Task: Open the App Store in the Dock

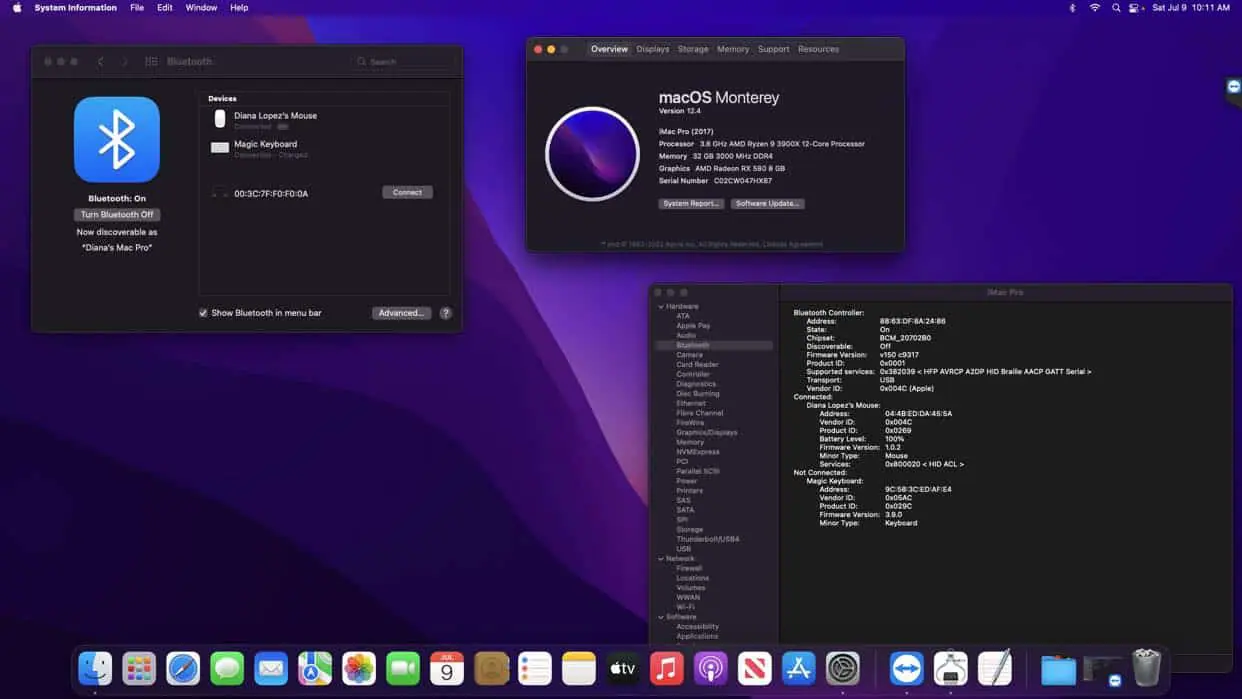Action: (799, 668)
